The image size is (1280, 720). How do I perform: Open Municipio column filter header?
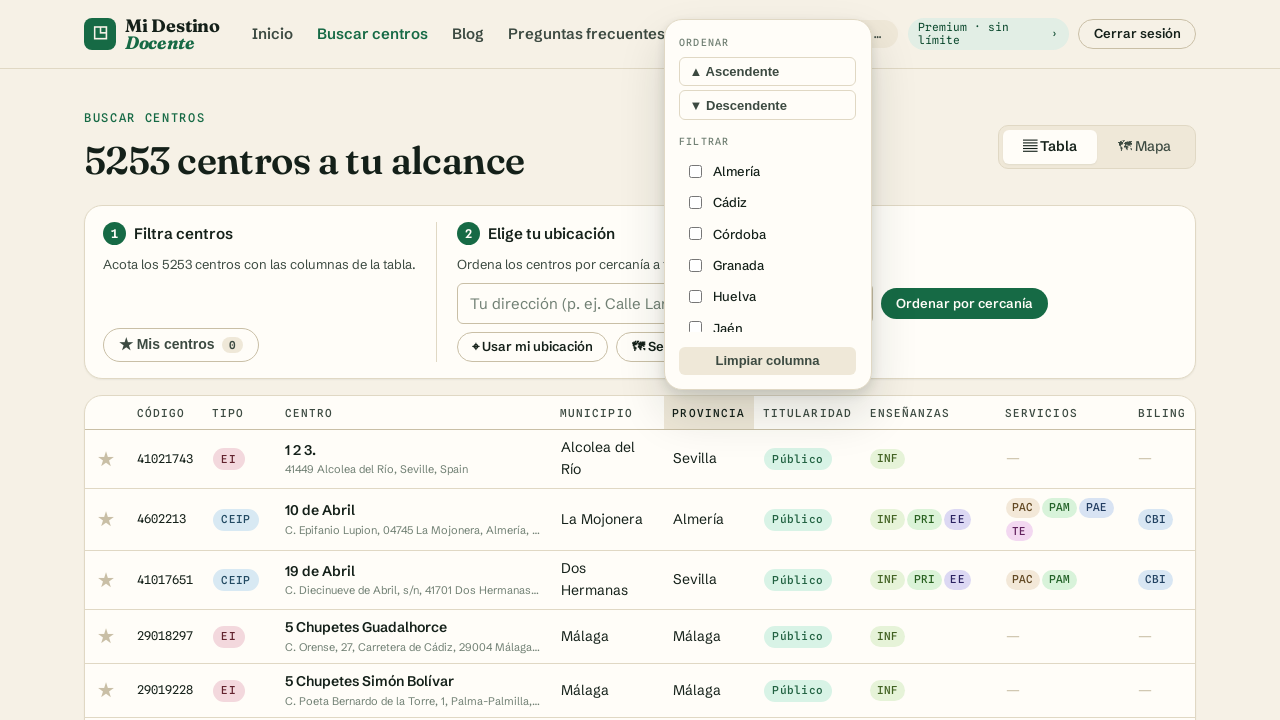596,413
